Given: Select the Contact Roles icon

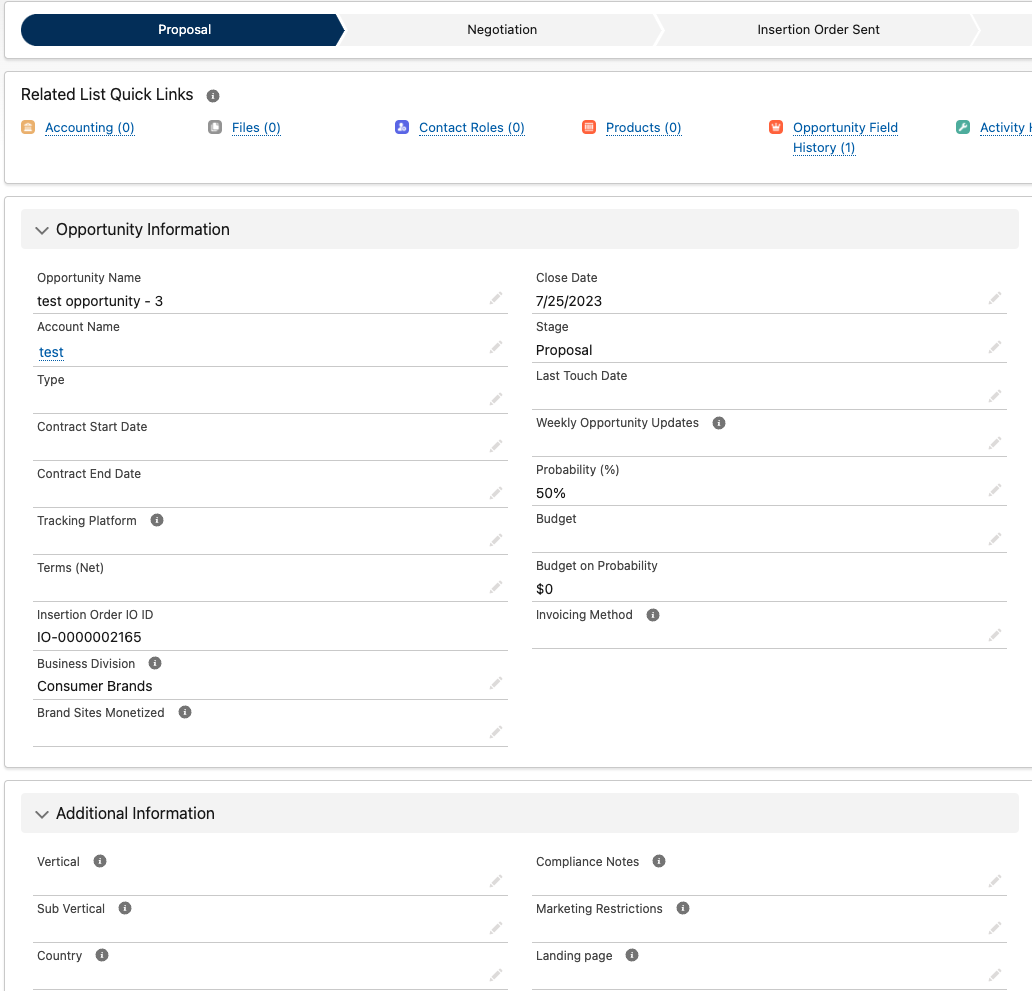Looking at the screenshot, I should click(x=401, y=127).
